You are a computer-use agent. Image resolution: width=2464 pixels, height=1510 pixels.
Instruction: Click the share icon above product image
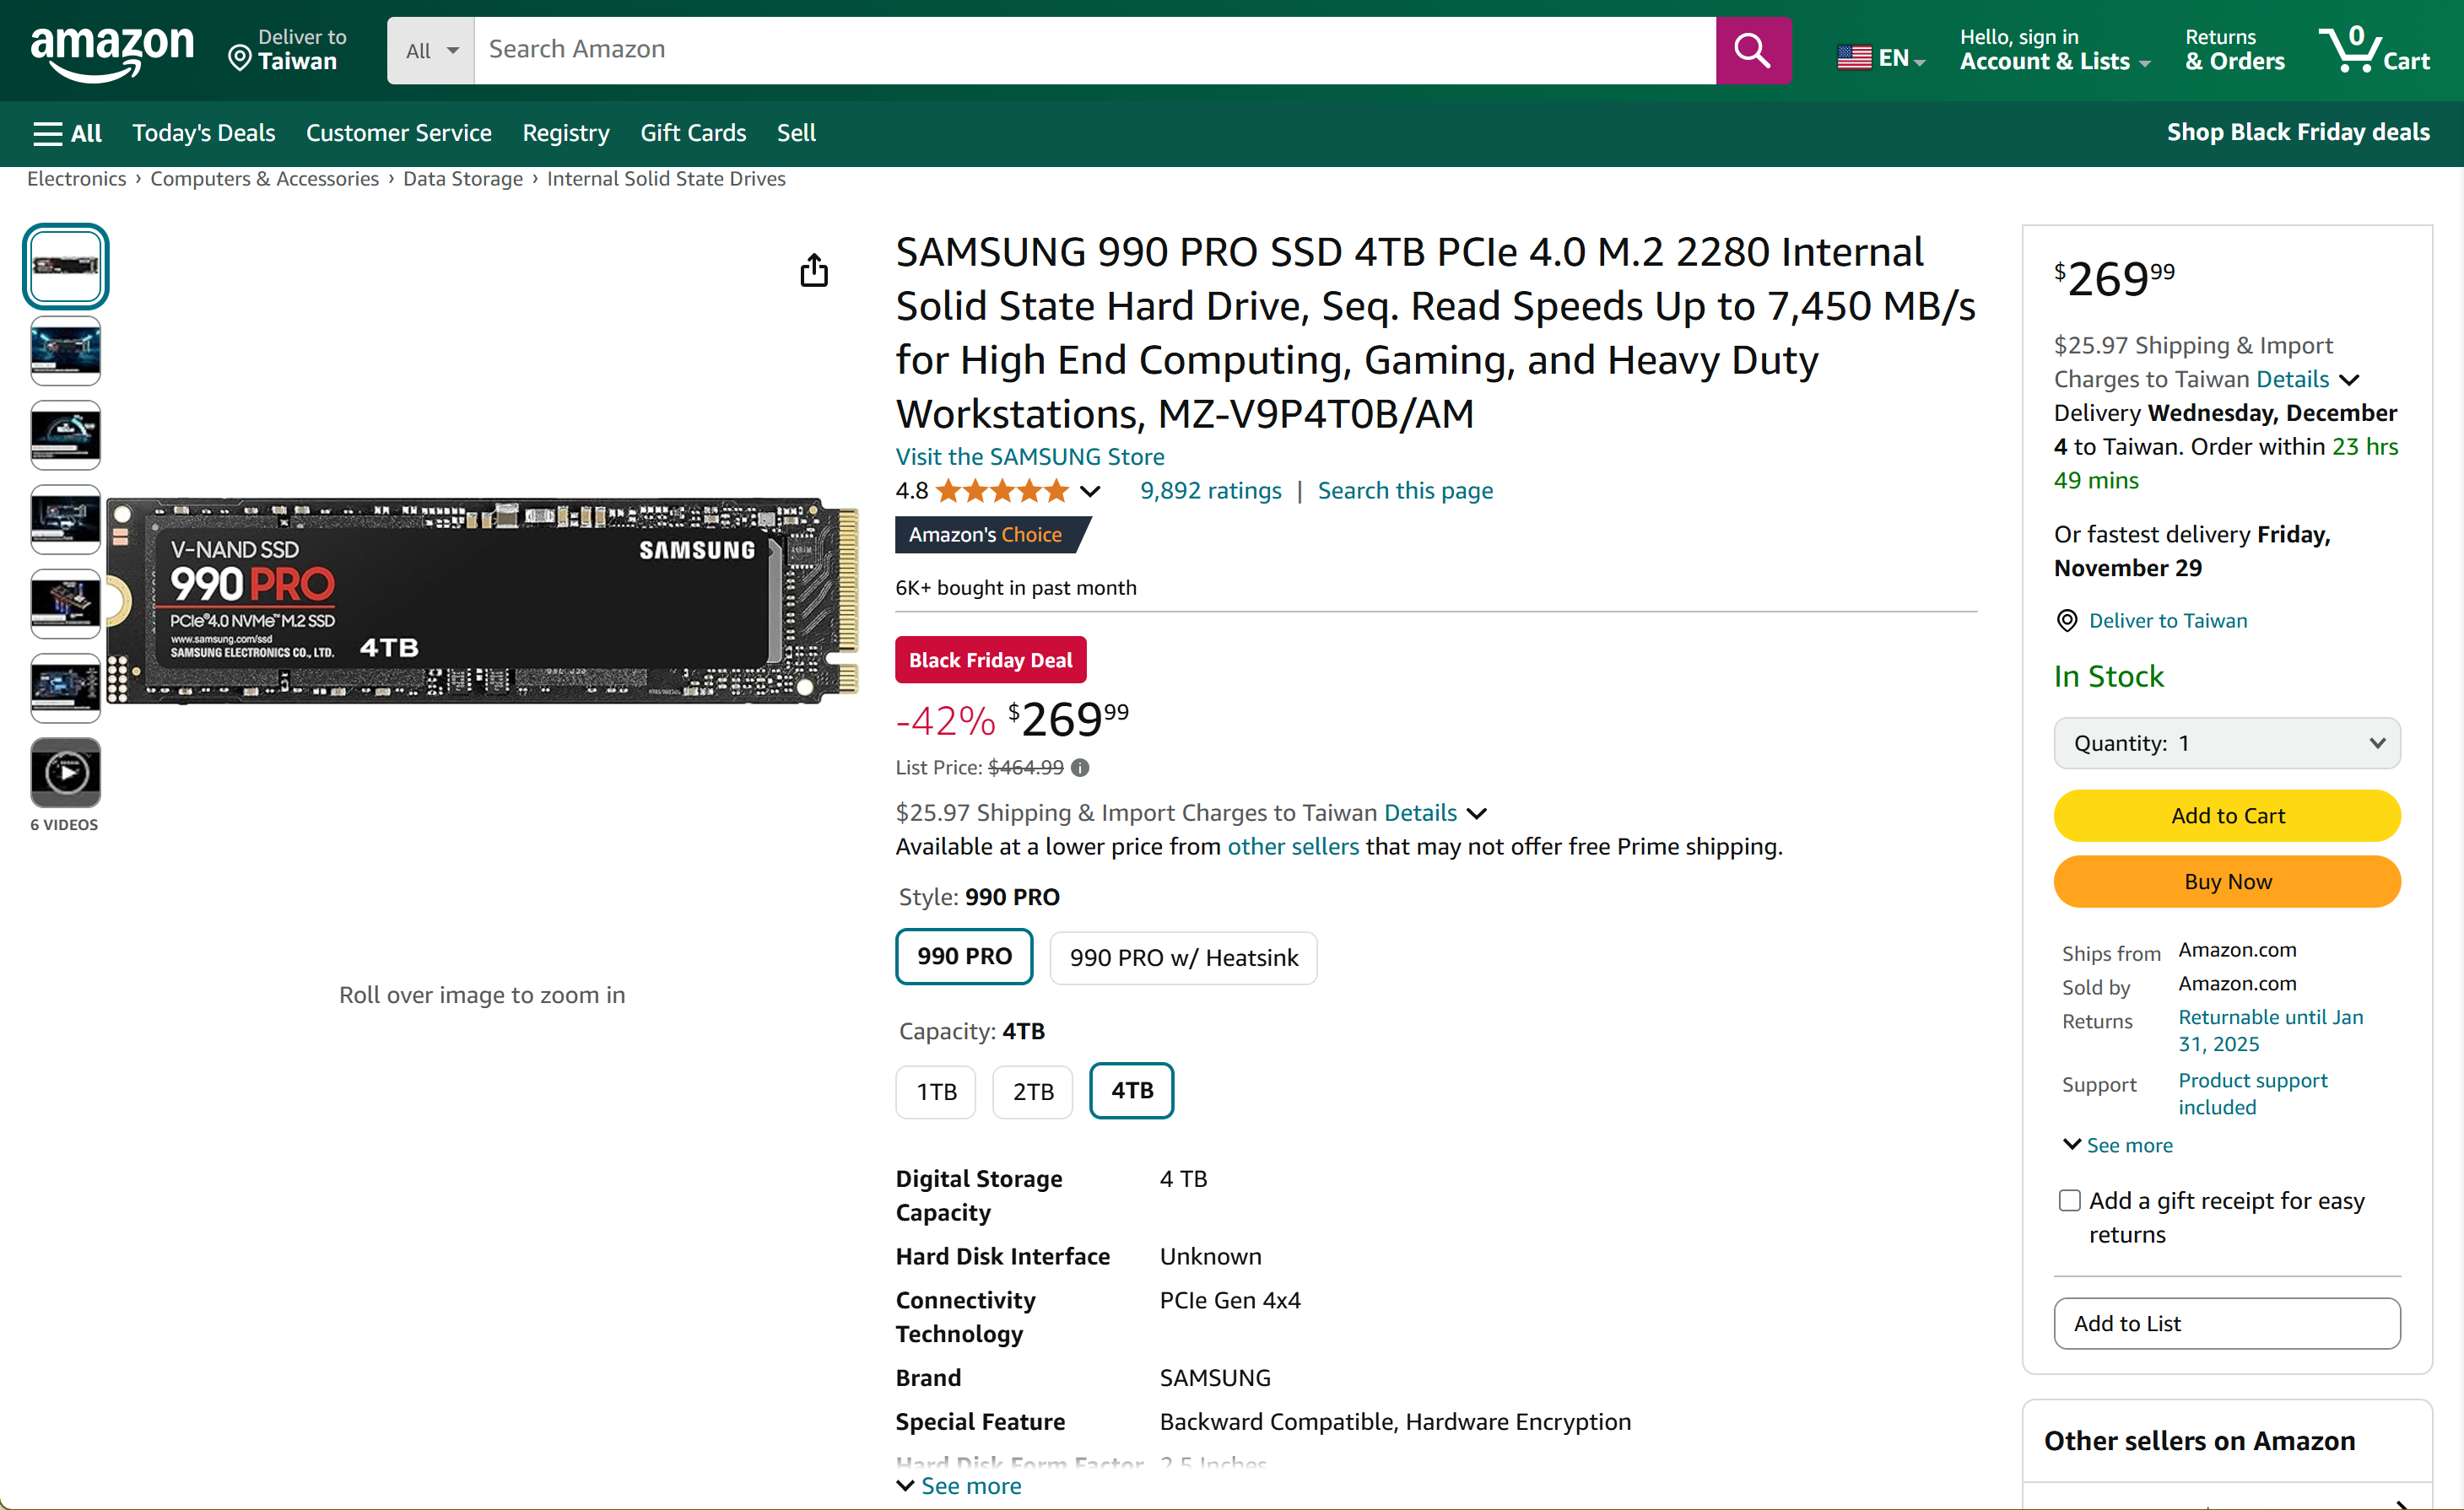click(814, 270)
